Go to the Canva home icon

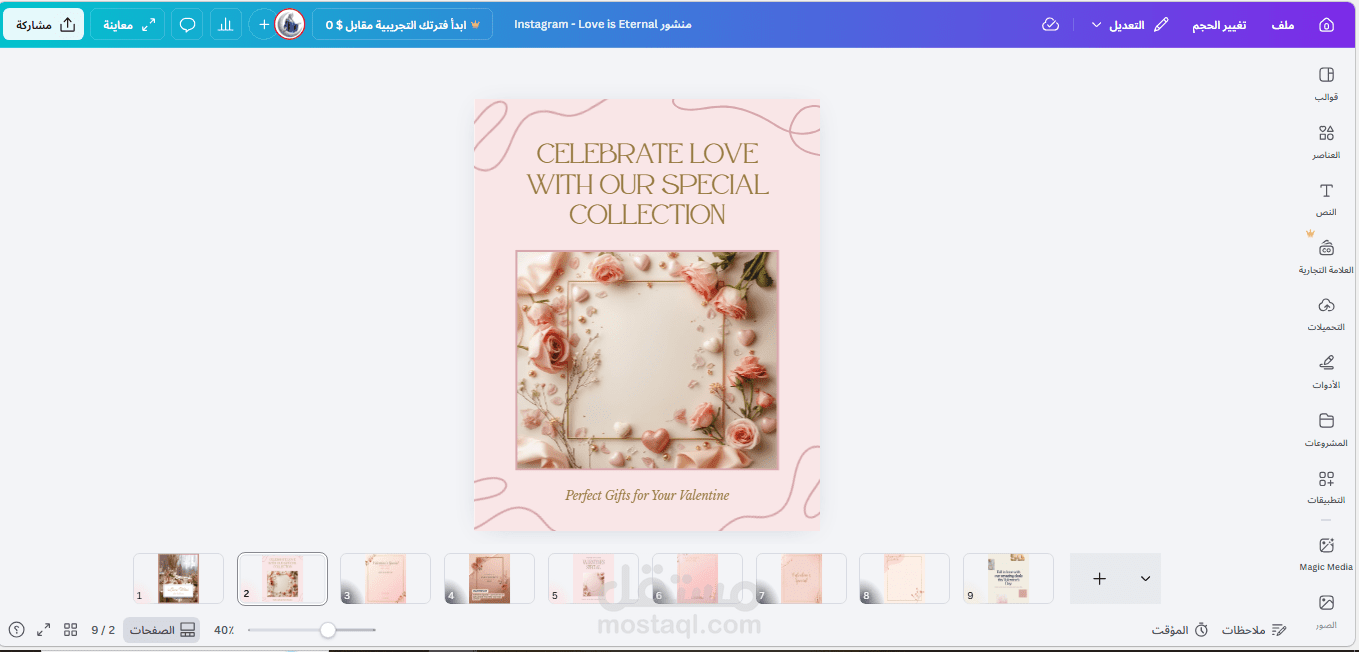[1326, 24]
